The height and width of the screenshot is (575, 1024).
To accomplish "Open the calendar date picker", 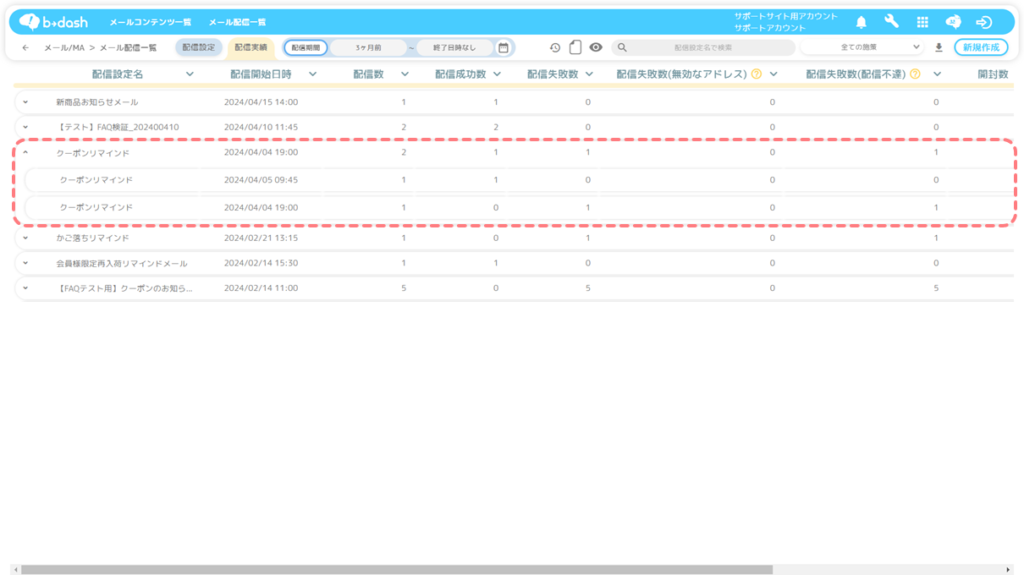I will 503,47.
